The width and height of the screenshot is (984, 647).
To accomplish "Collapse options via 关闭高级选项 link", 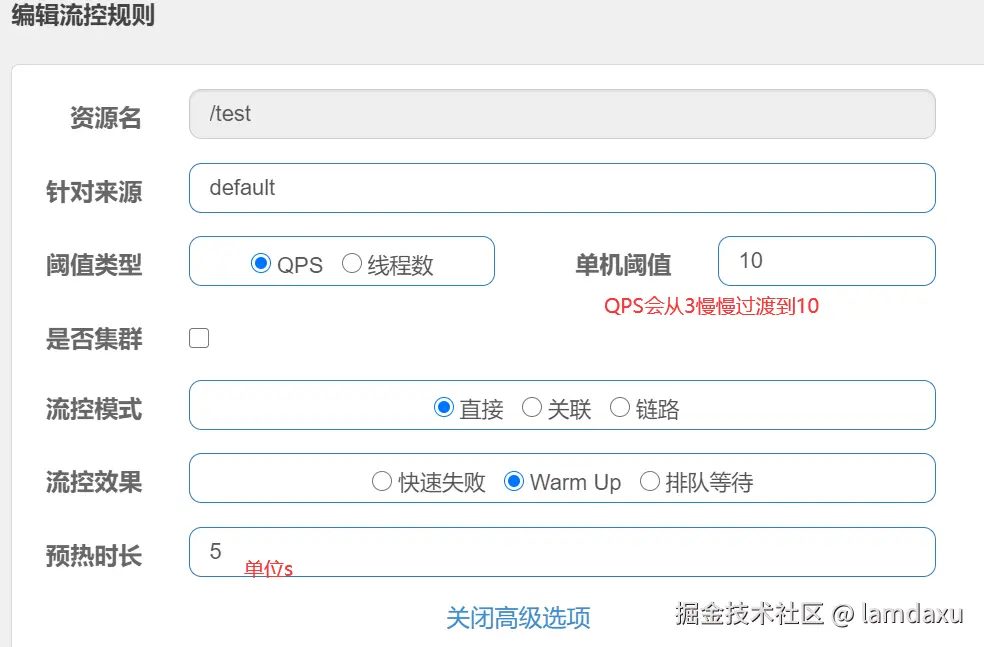I will 518,618.
